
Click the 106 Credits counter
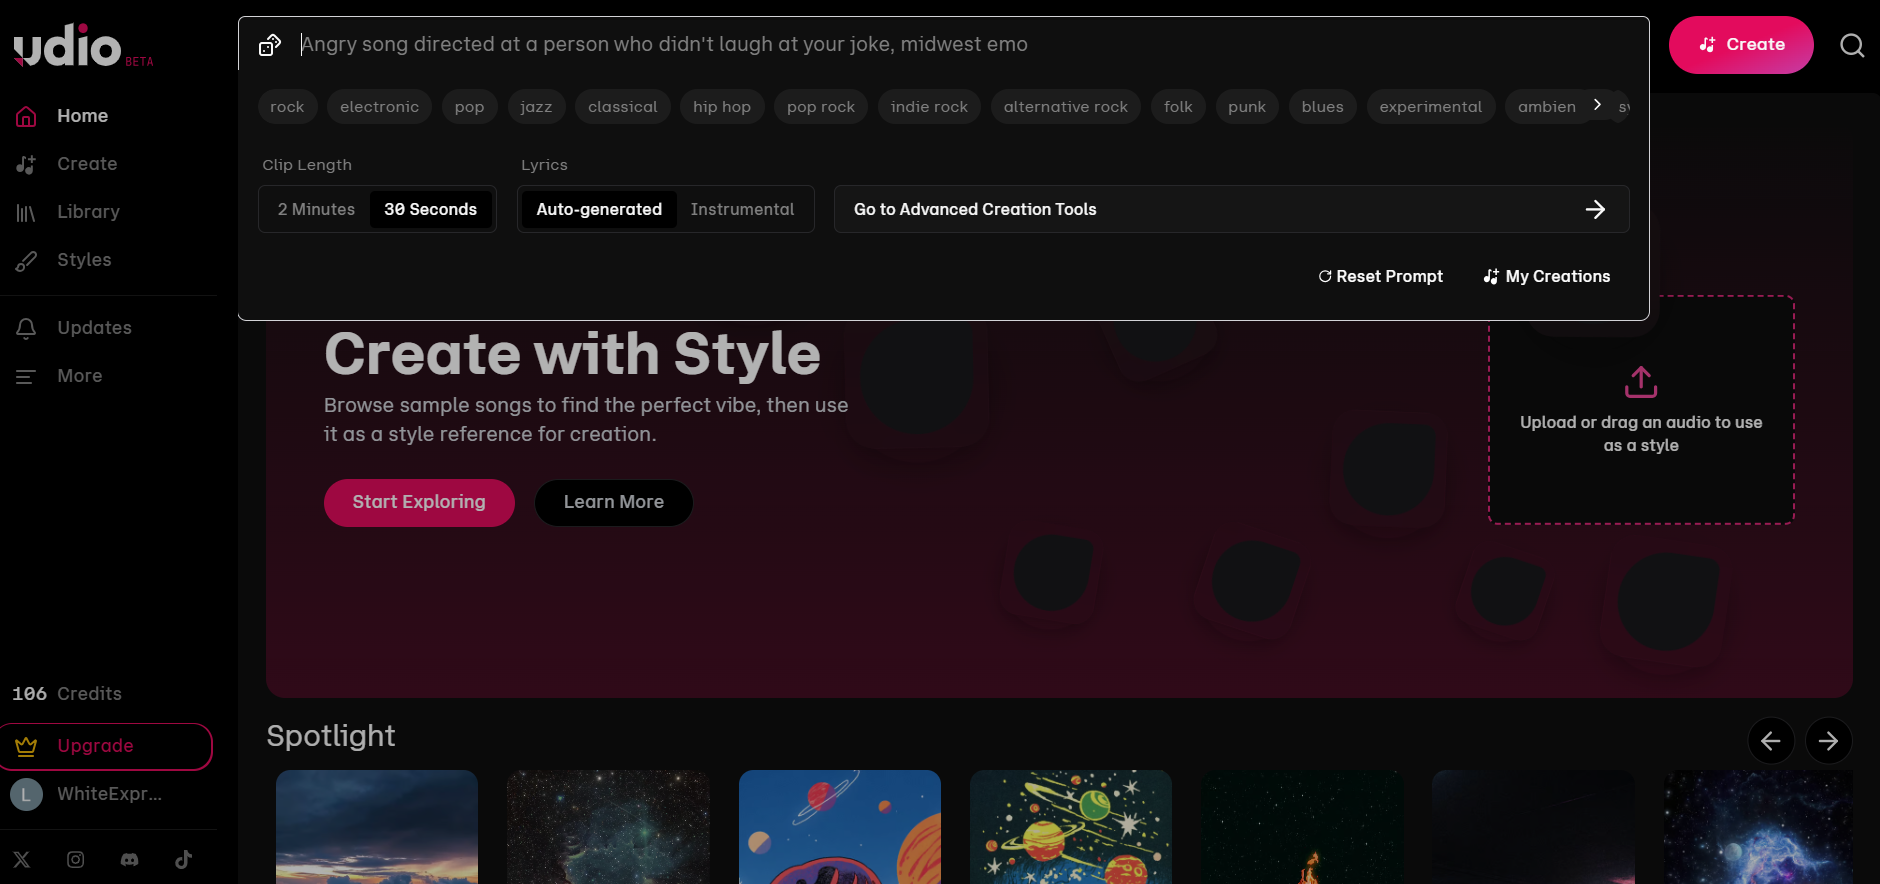[x=67, y=694]
